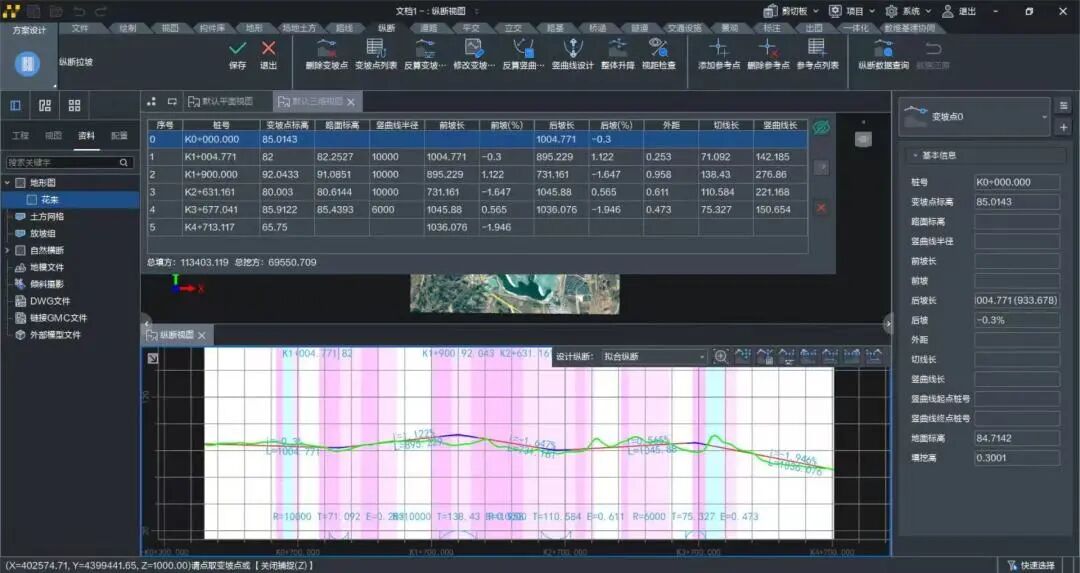Viewport: 1080px width, 573px height.
Task: Click the dots icon left of view tabs
Action: coord(152,101)
